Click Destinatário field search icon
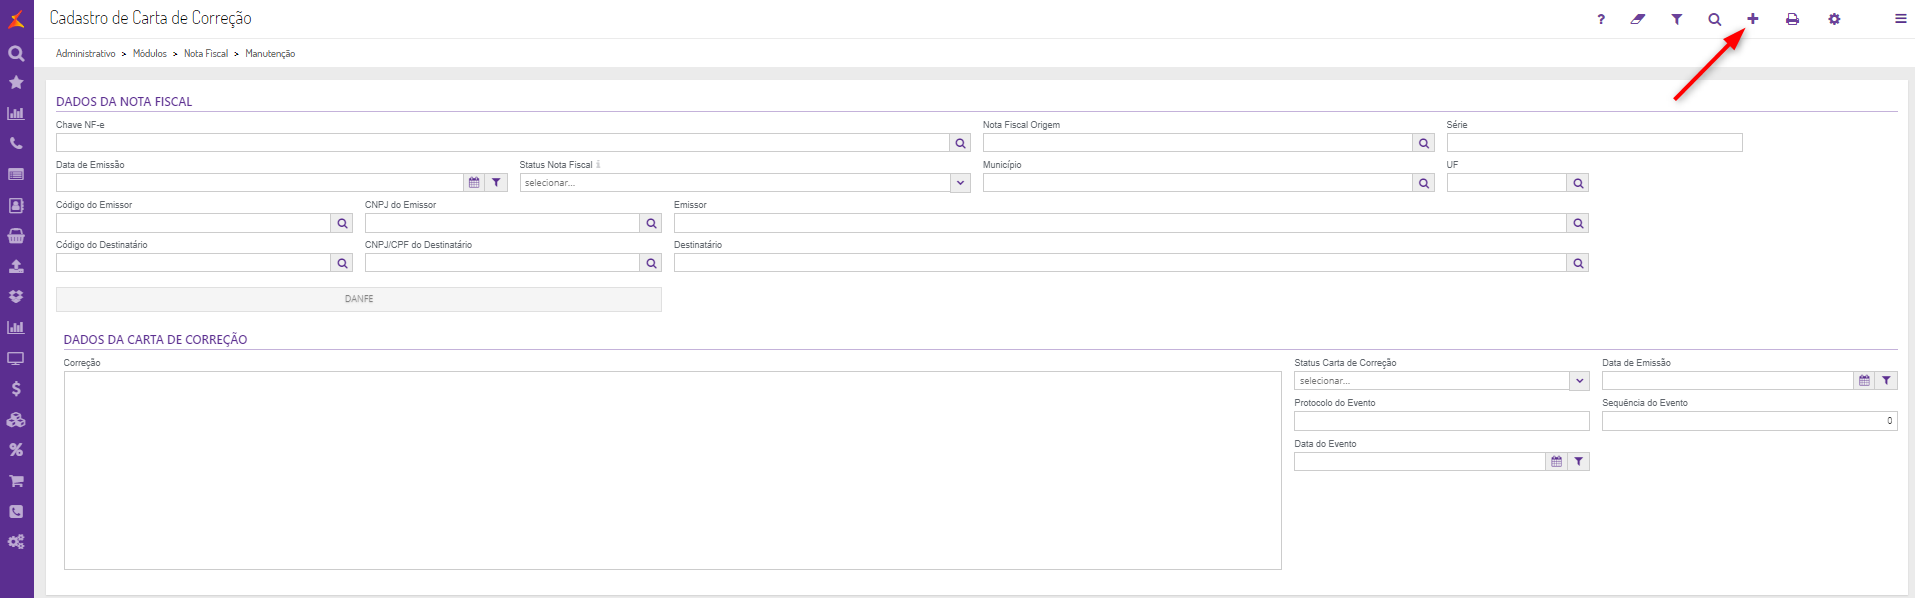 (x=1578, y=263)
